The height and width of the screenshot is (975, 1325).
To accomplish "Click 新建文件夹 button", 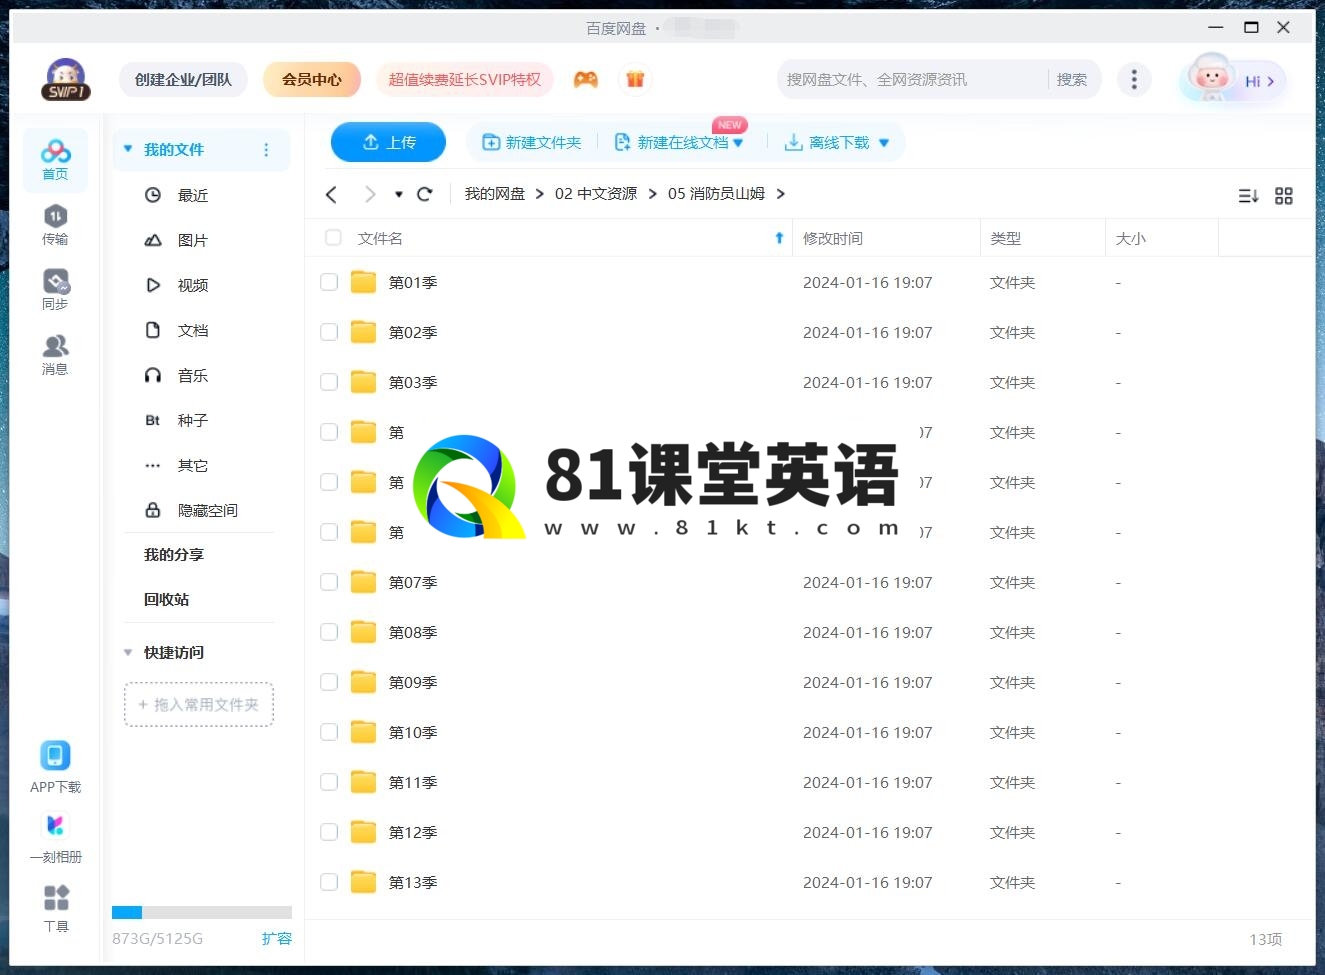I will 532,143.
